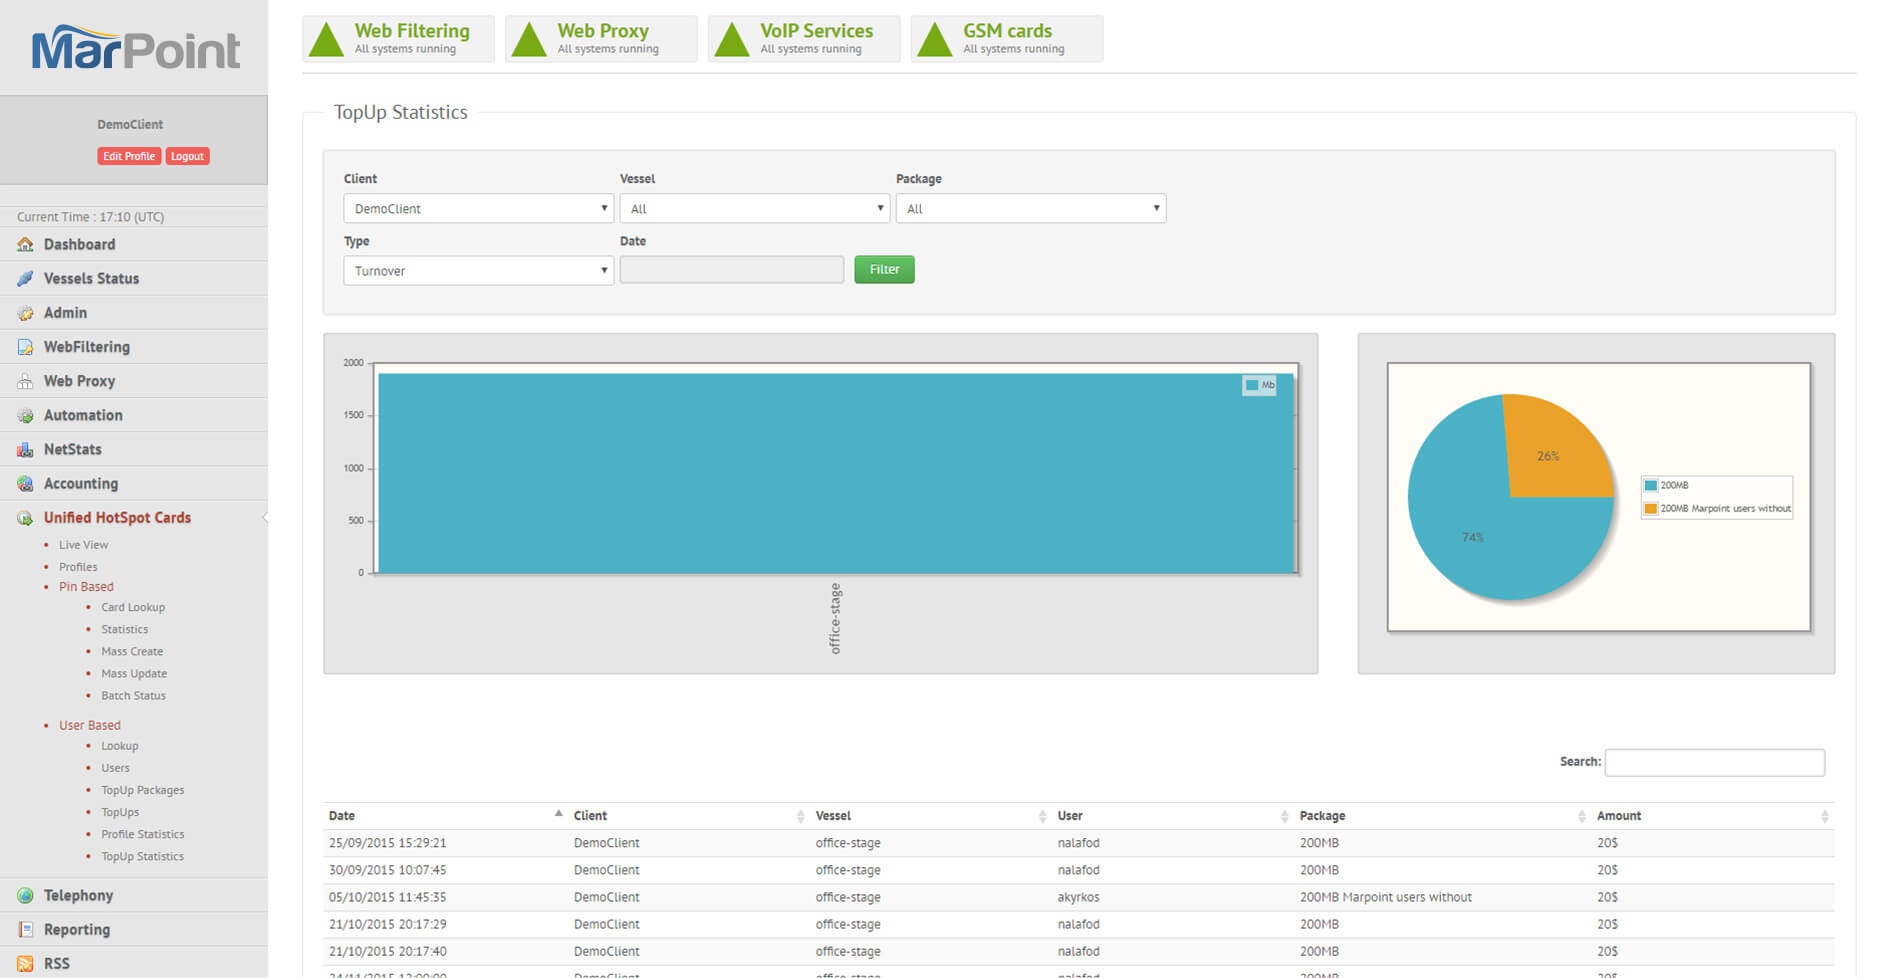Screen dimensions: 1884x978
Task: Click the 25/09/2015 15:29:21 date cell
Action: (387, 843)
